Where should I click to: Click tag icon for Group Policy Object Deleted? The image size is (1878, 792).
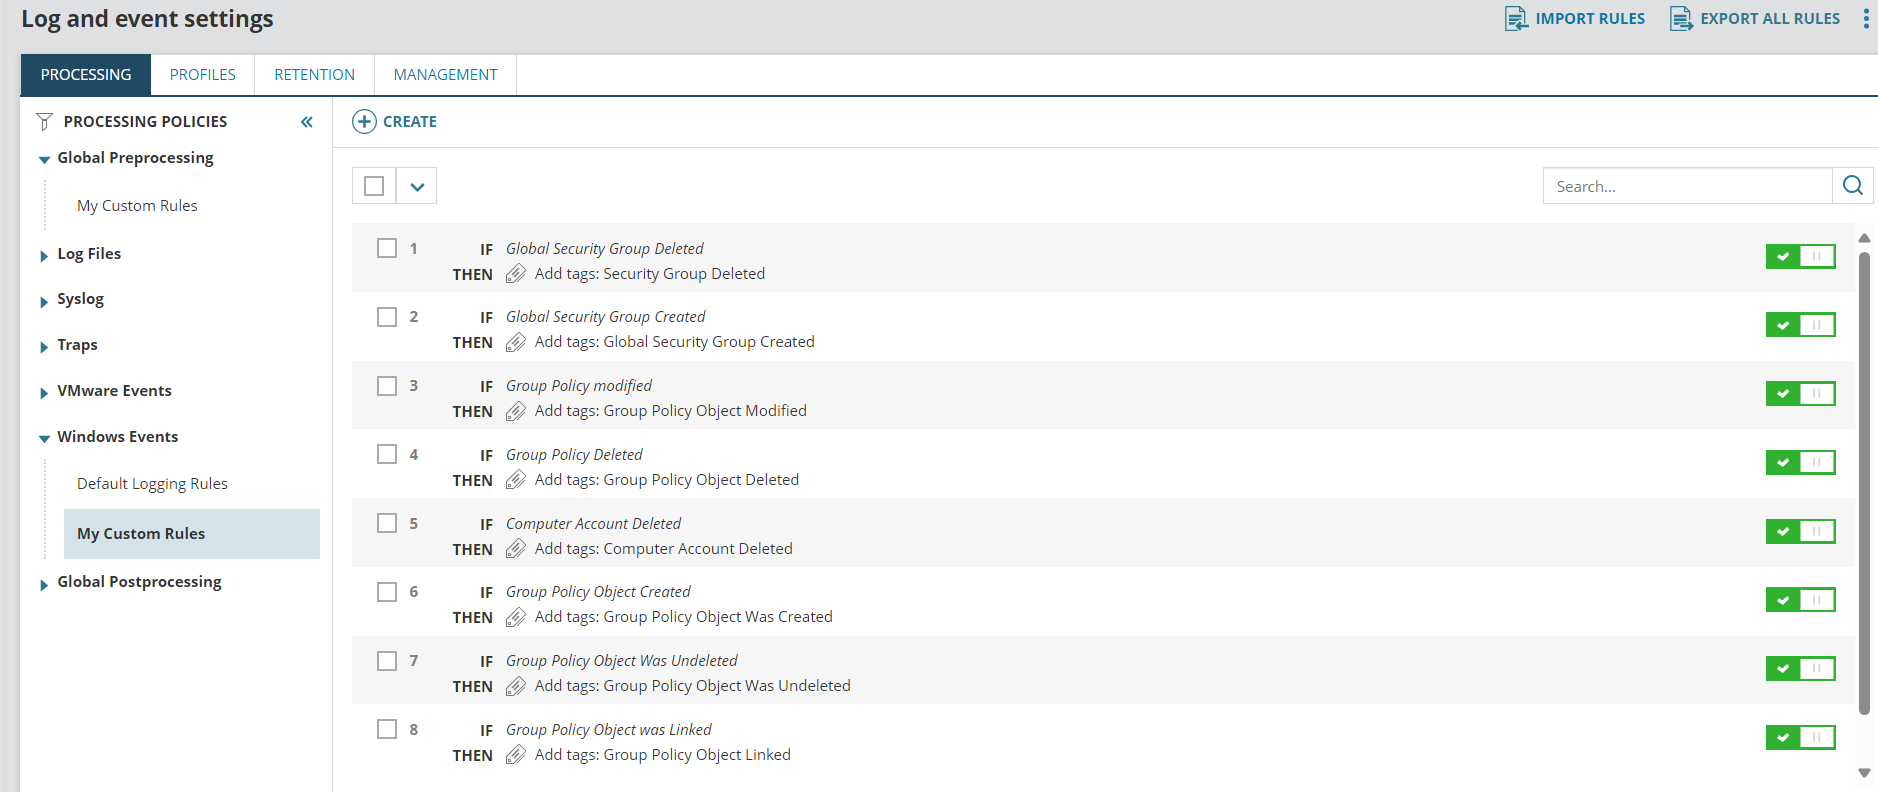tap(516, 480)
